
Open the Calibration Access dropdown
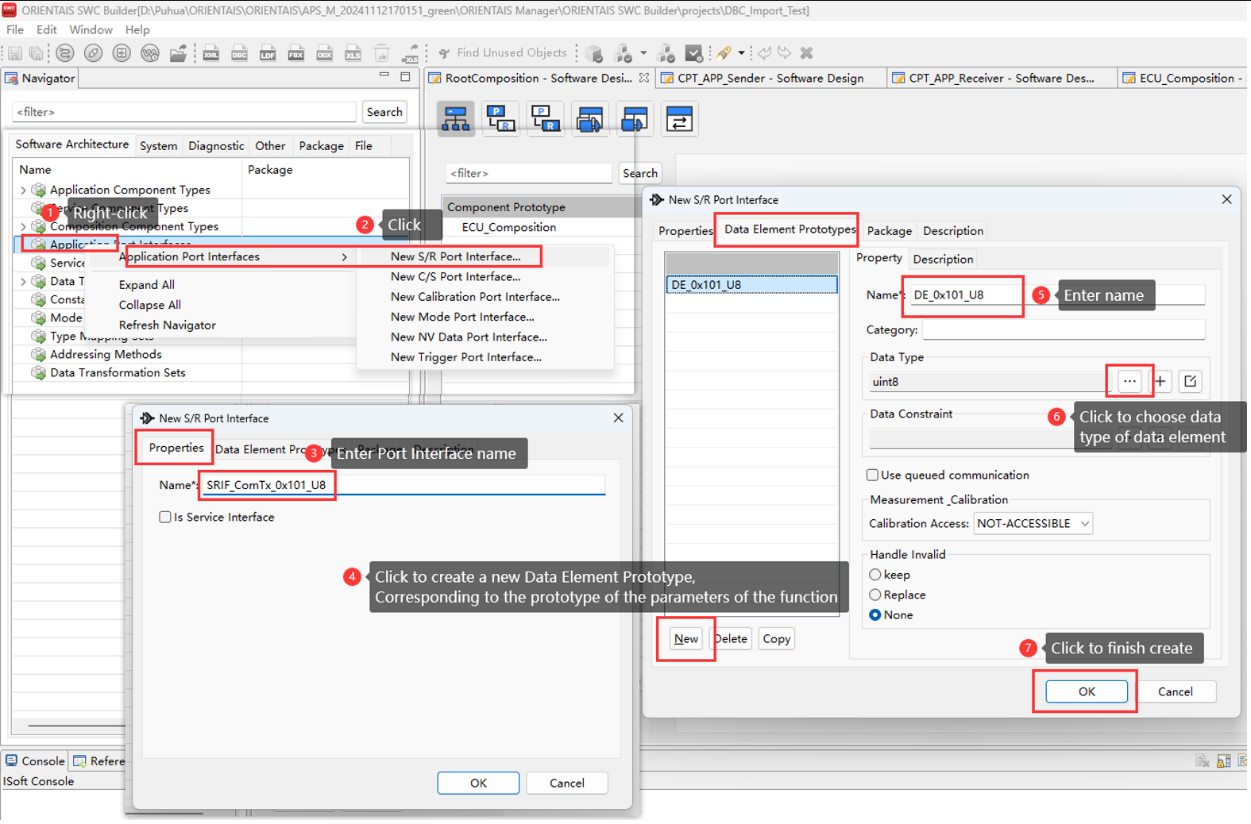[1033, 524]
